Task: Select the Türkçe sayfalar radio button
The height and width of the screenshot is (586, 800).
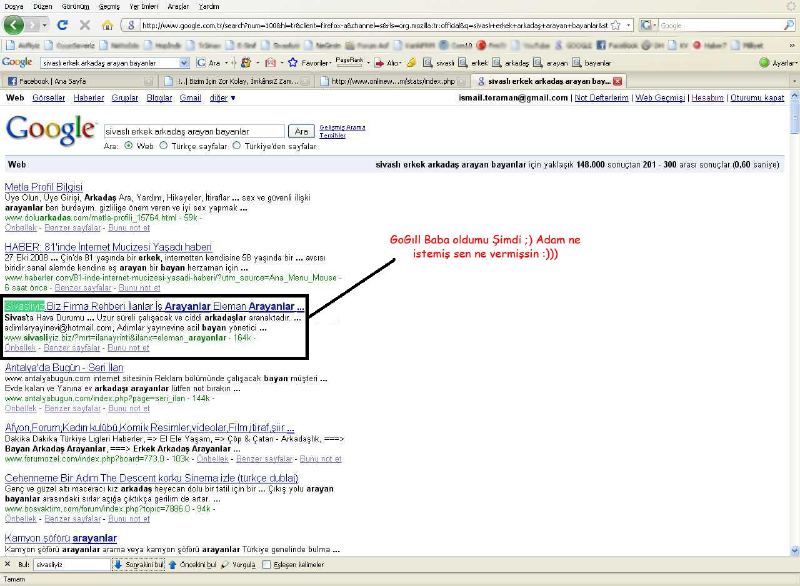Action: coord(163,145)
